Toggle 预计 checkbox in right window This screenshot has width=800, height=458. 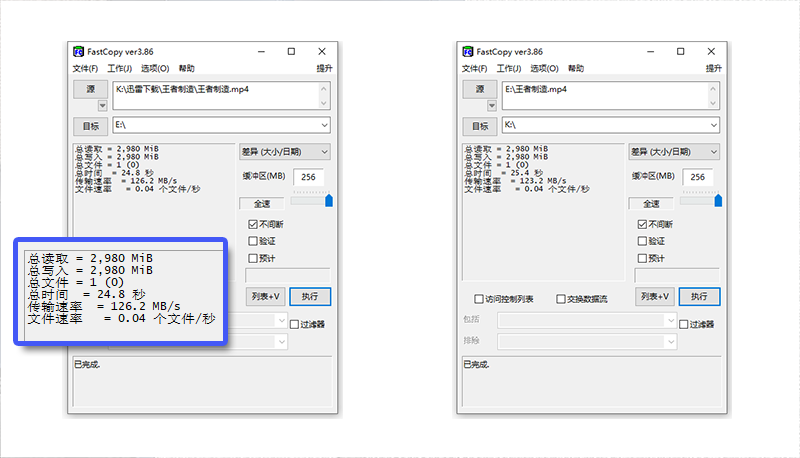click(642, 258)
